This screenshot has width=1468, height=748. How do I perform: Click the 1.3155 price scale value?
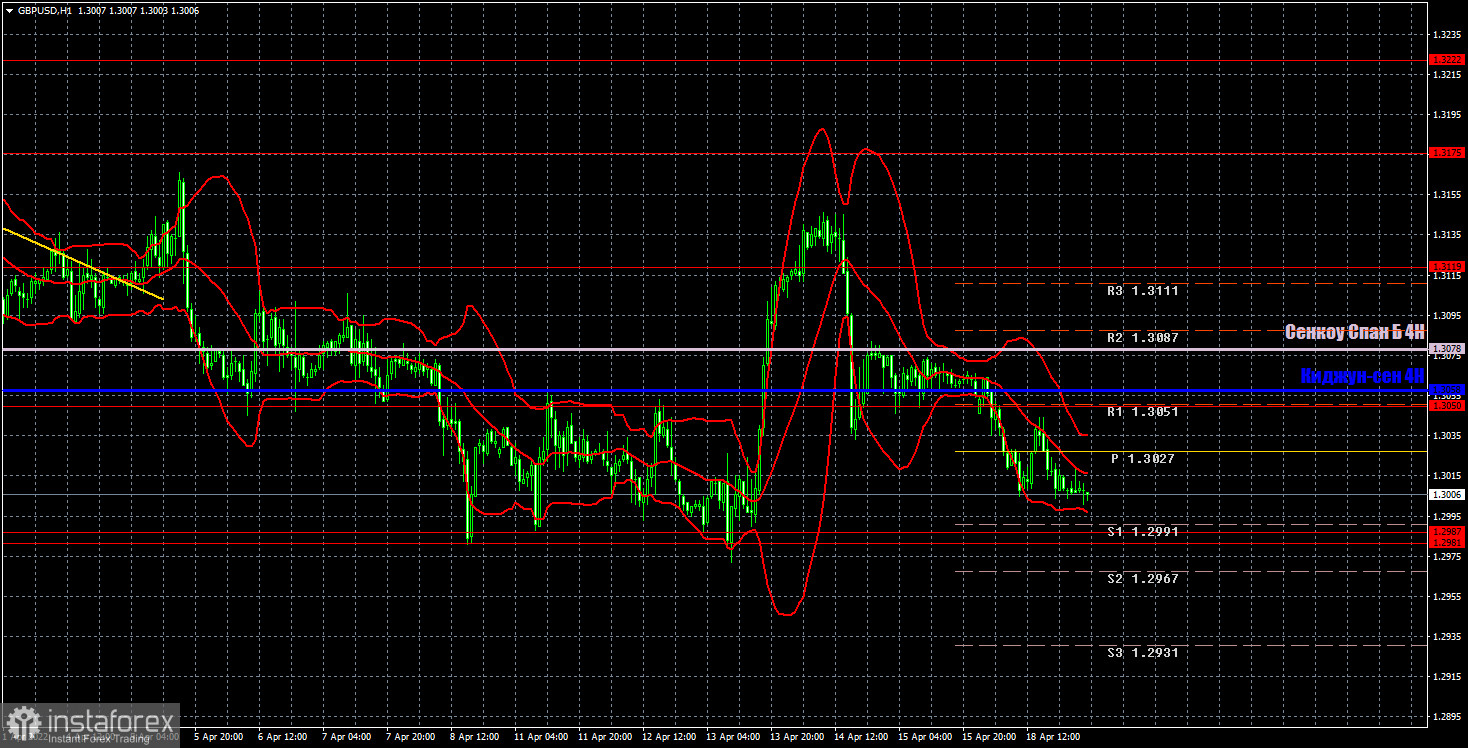tap(1448, 194)
